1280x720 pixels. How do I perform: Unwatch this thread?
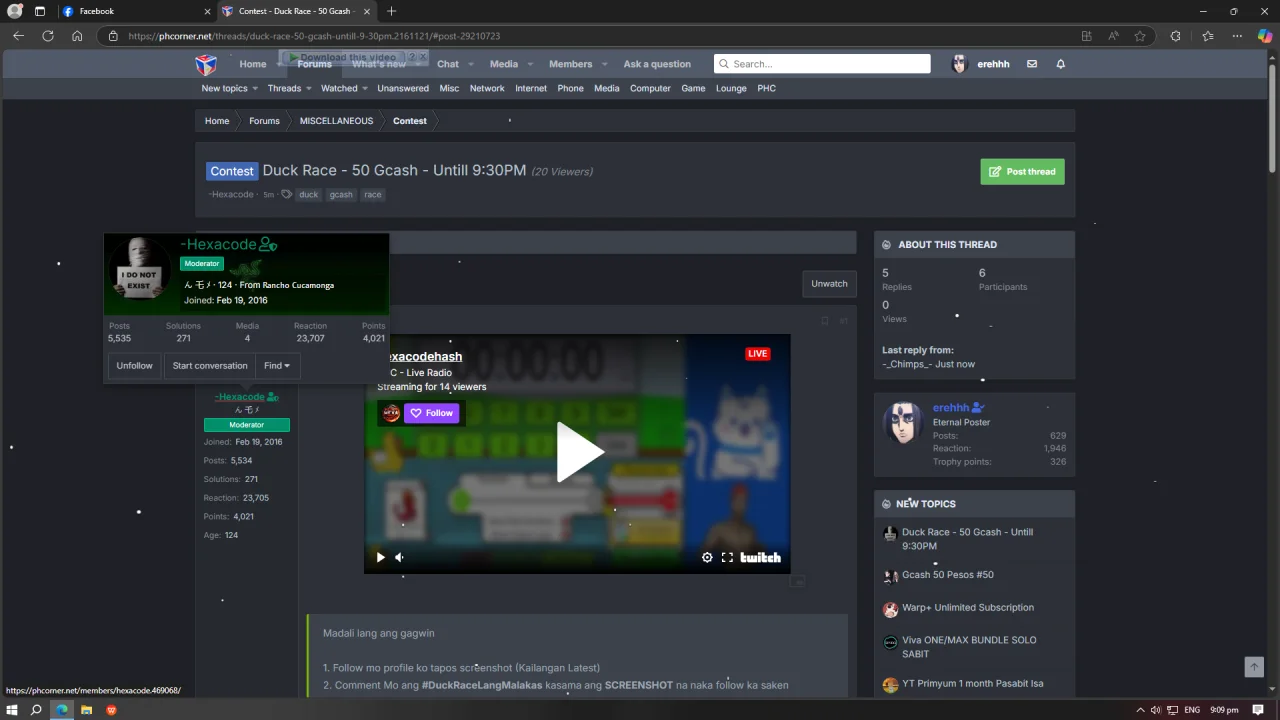pyautogui.click(x=829, y=284)
